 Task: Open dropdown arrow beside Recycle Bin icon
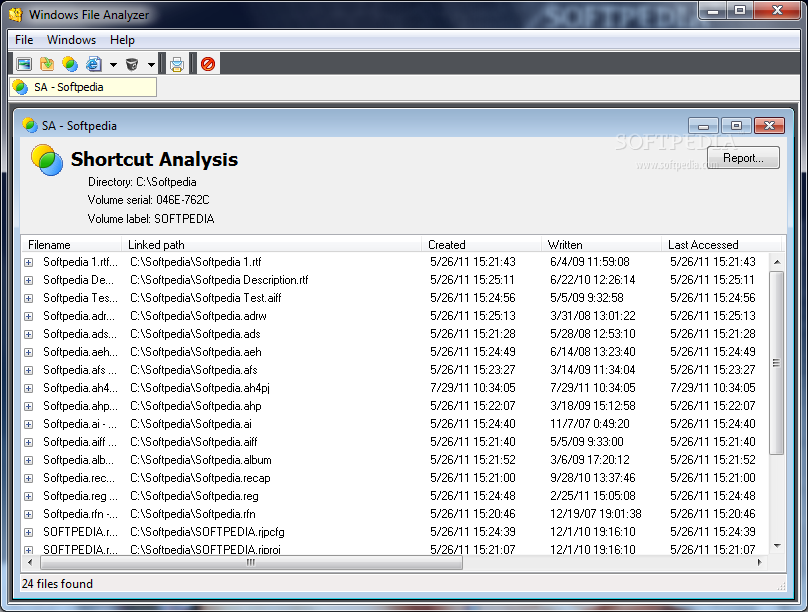coord(151,64)
